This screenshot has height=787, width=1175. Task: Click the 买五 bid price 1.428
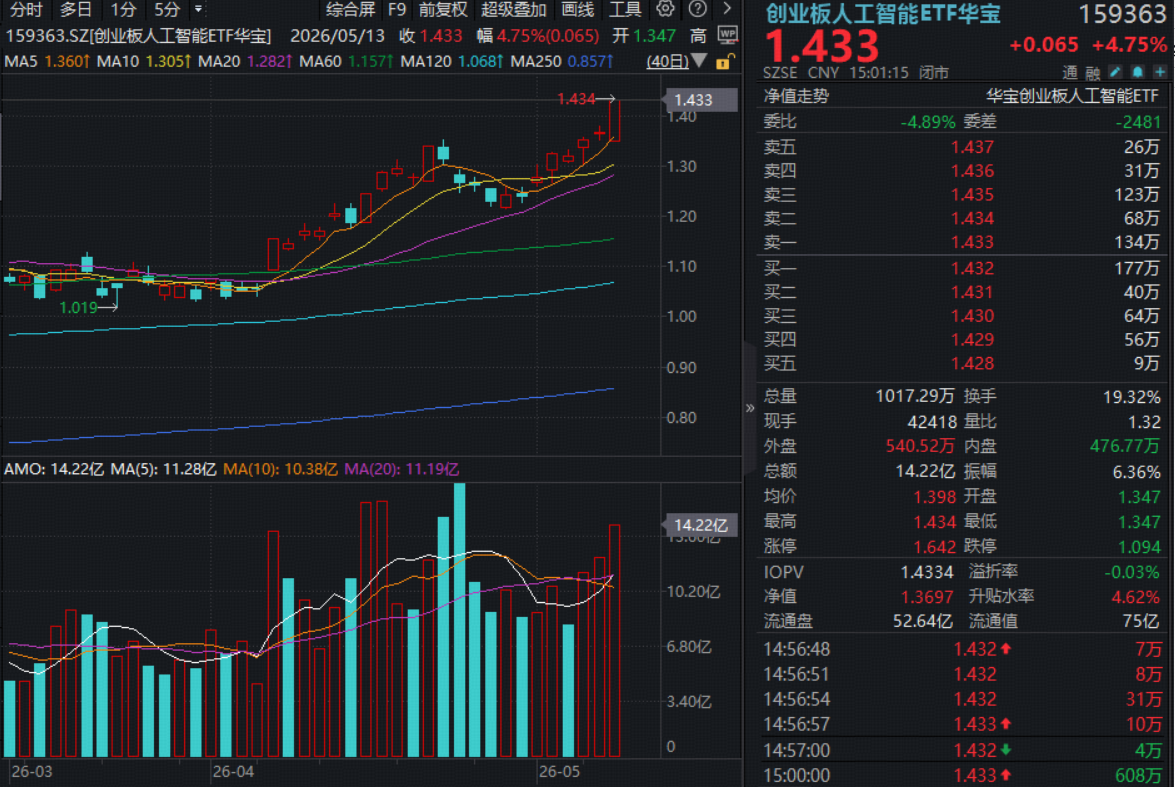(x=972, y=364)
